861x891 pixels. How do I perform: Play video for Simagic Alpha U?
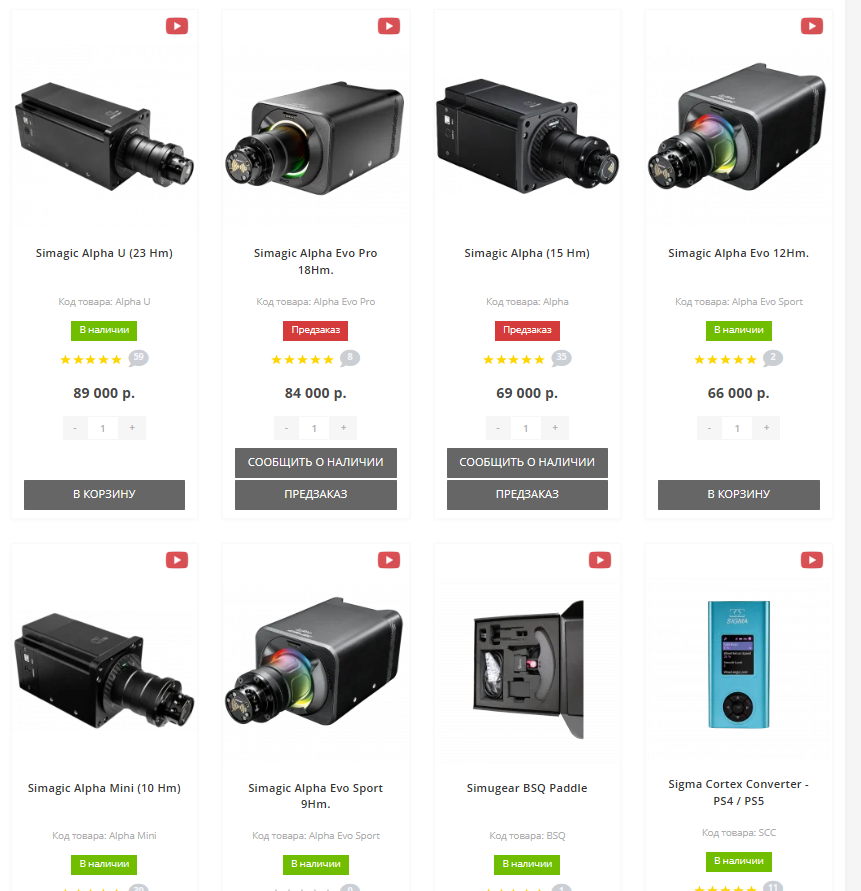coord(177,26)
